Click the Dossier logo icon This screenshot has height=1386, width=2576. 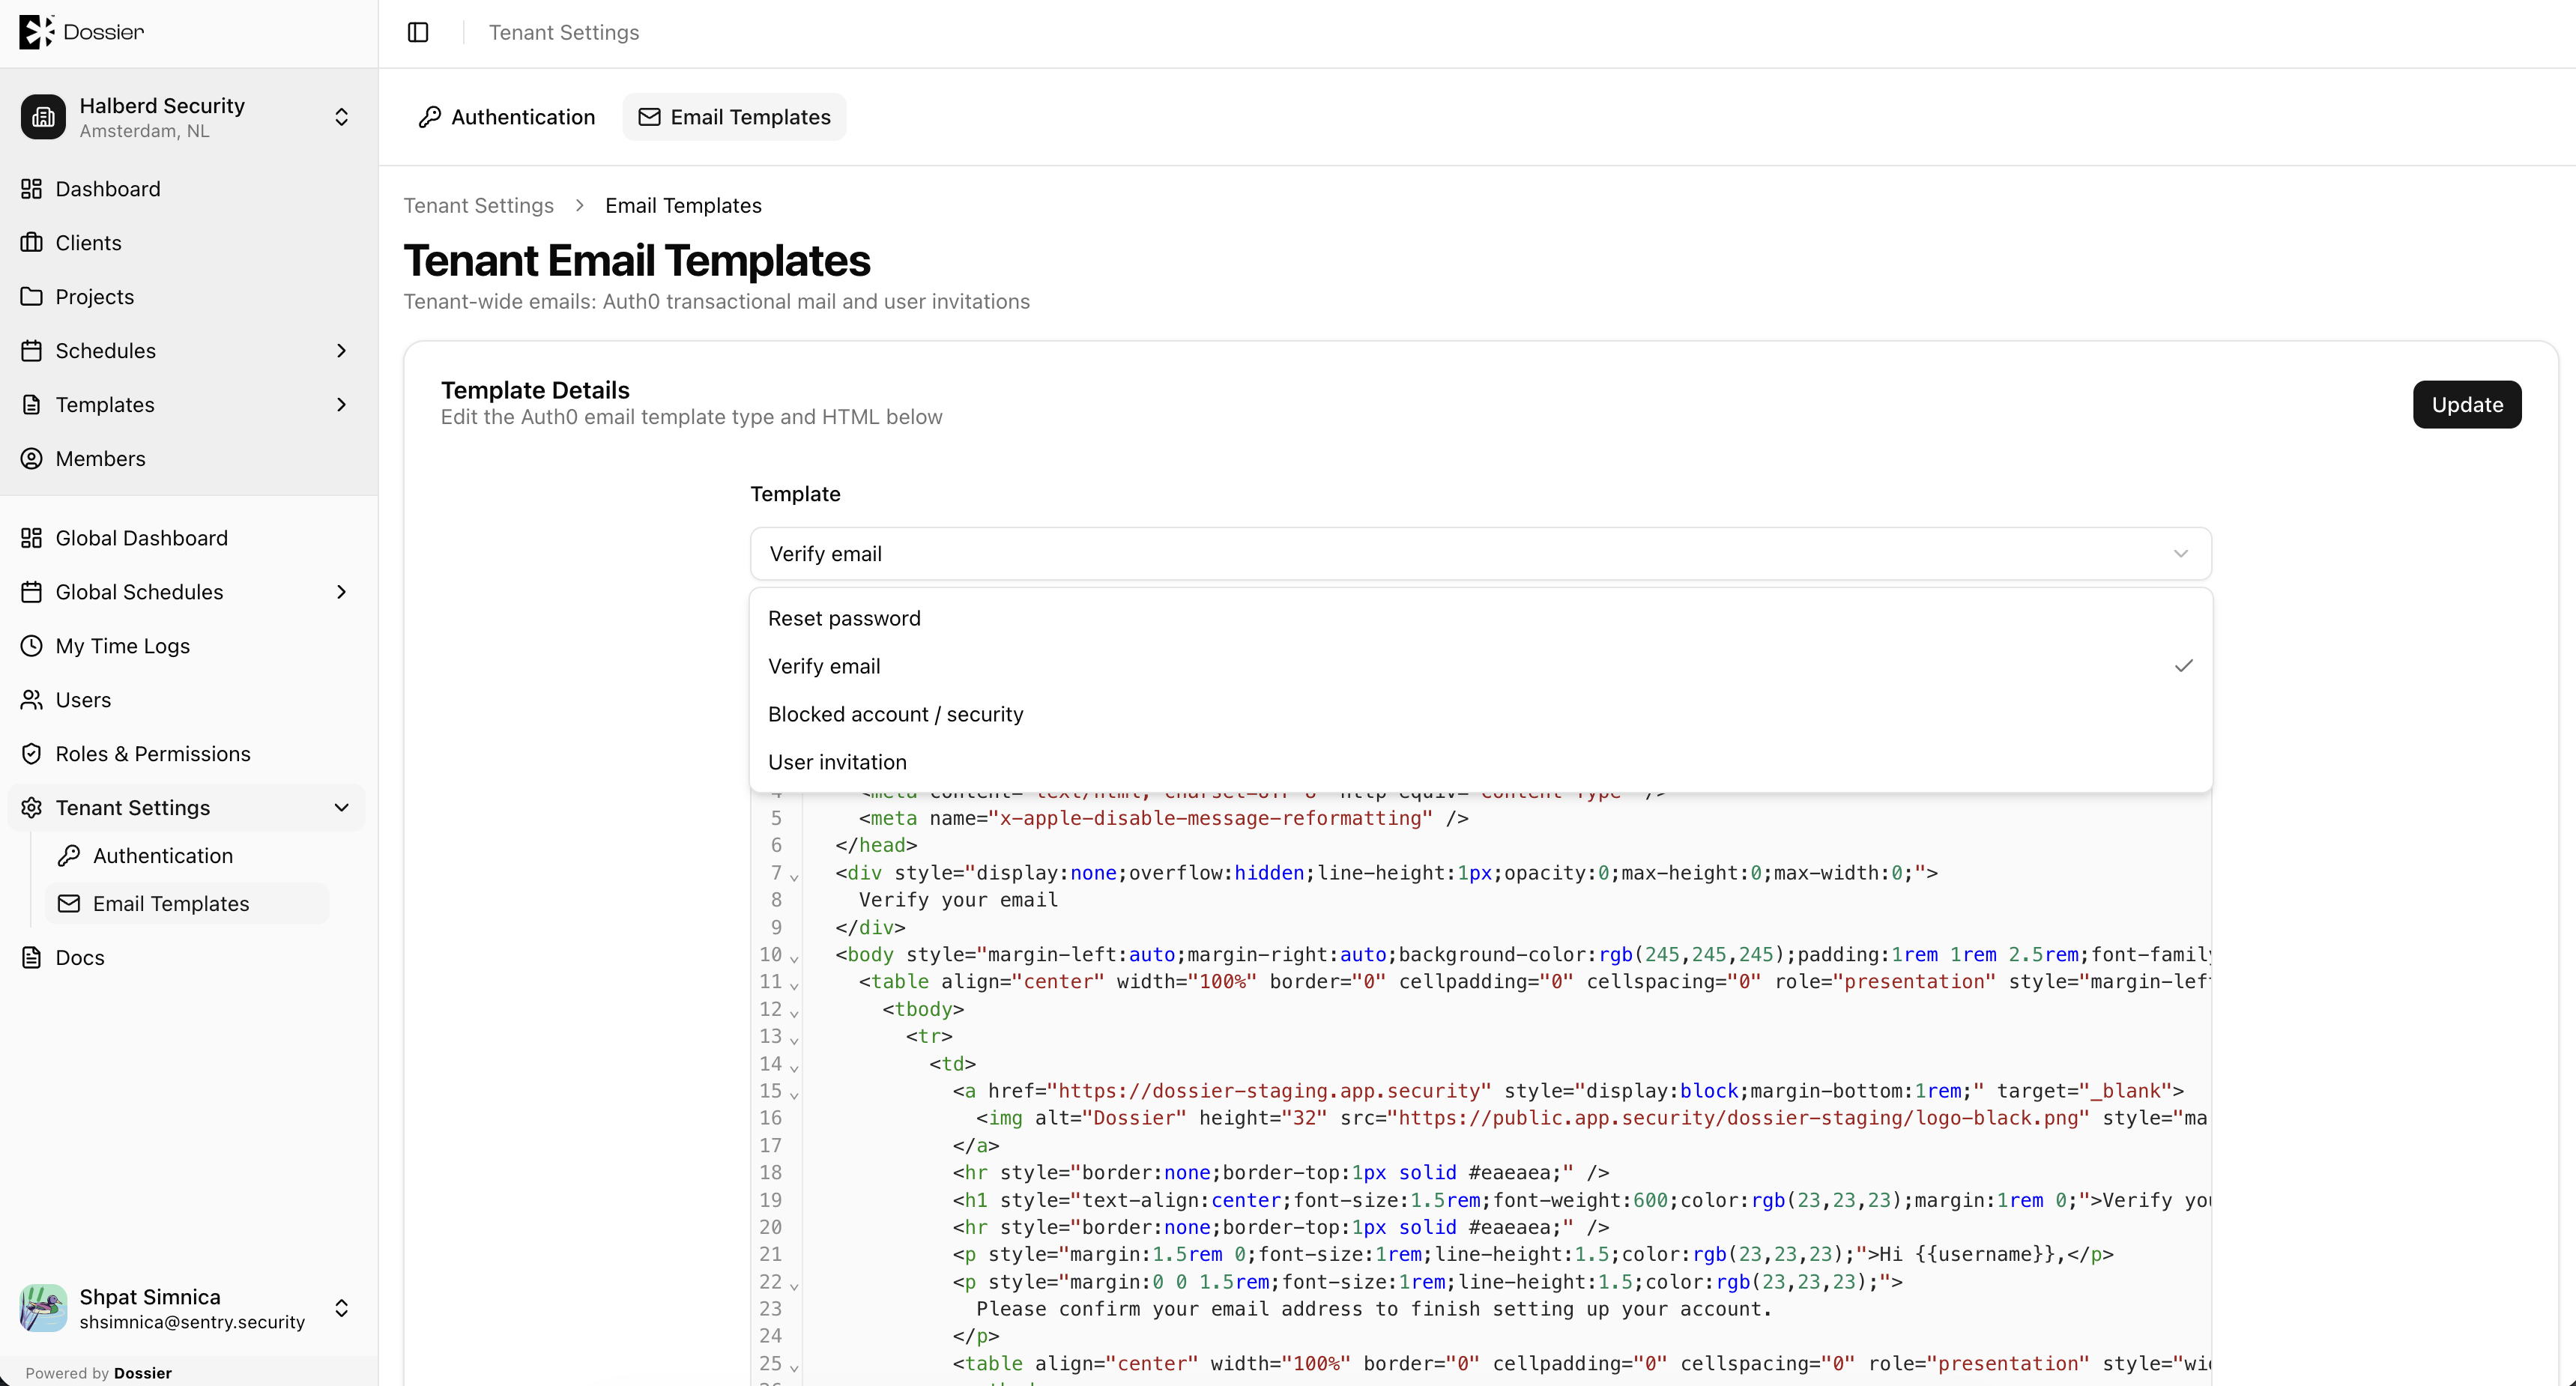pos(36,32)
